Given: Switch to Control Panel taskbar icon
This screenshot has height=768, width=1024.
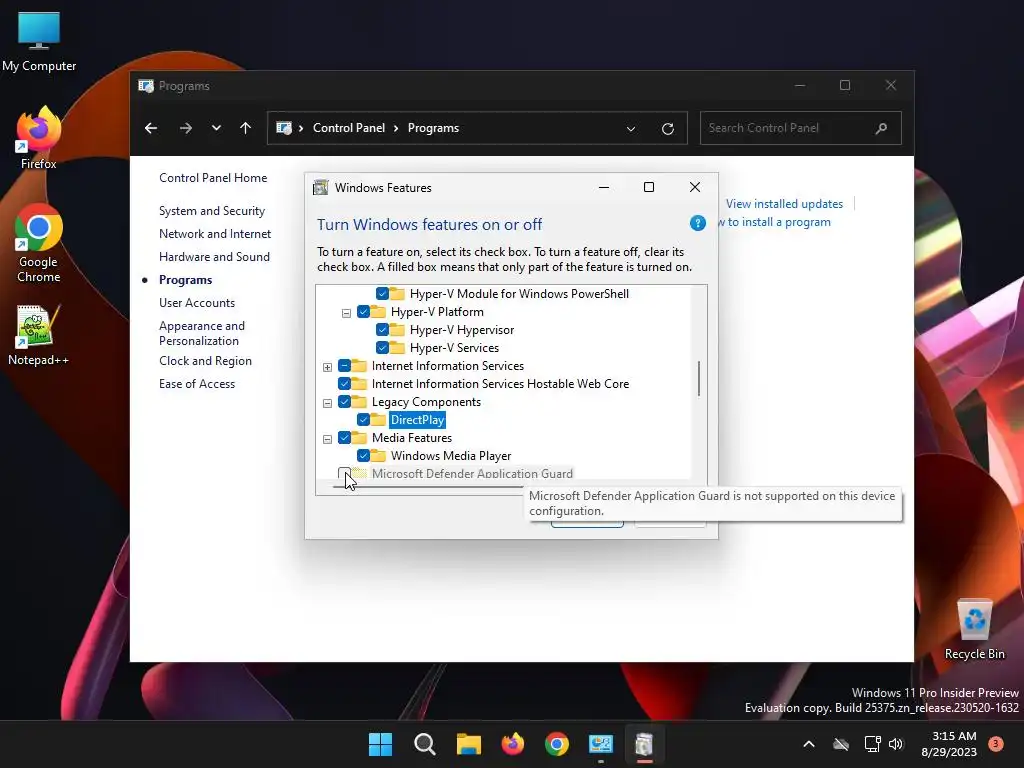Looking at the screenshot, I should tap(601, 744).
